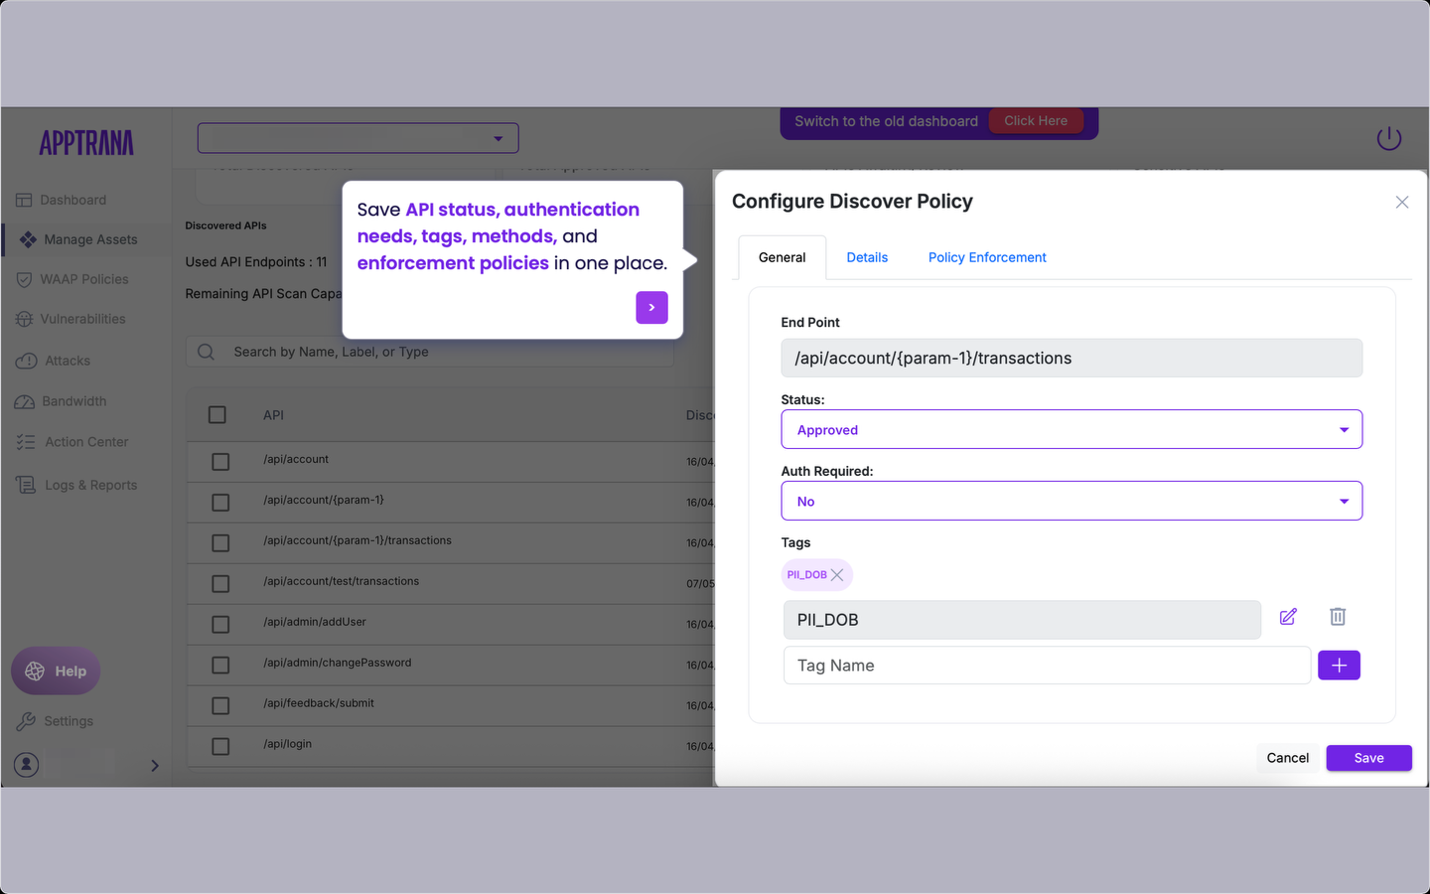Click API column header
The width and height of the screenshot is (1430, 894).
[273, 415]
